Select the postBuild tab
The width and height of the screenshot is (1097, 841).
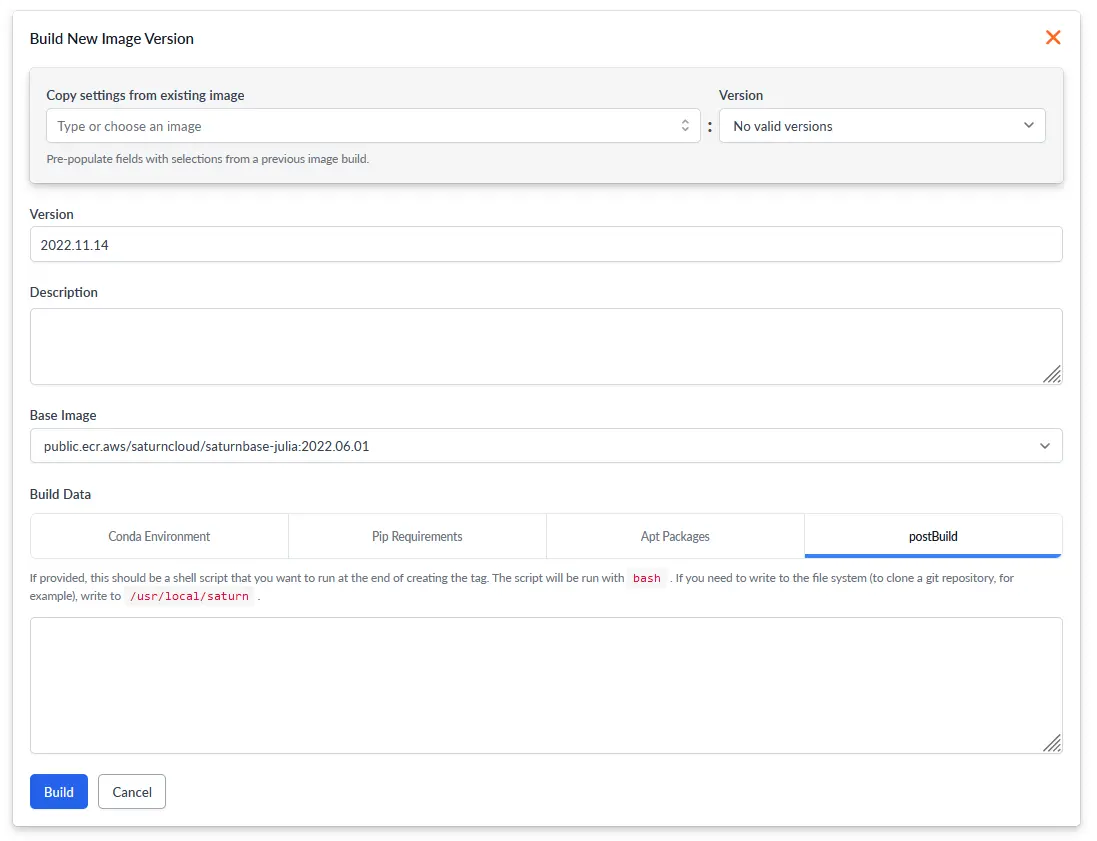pyautogui.click(x=932, y=536)
